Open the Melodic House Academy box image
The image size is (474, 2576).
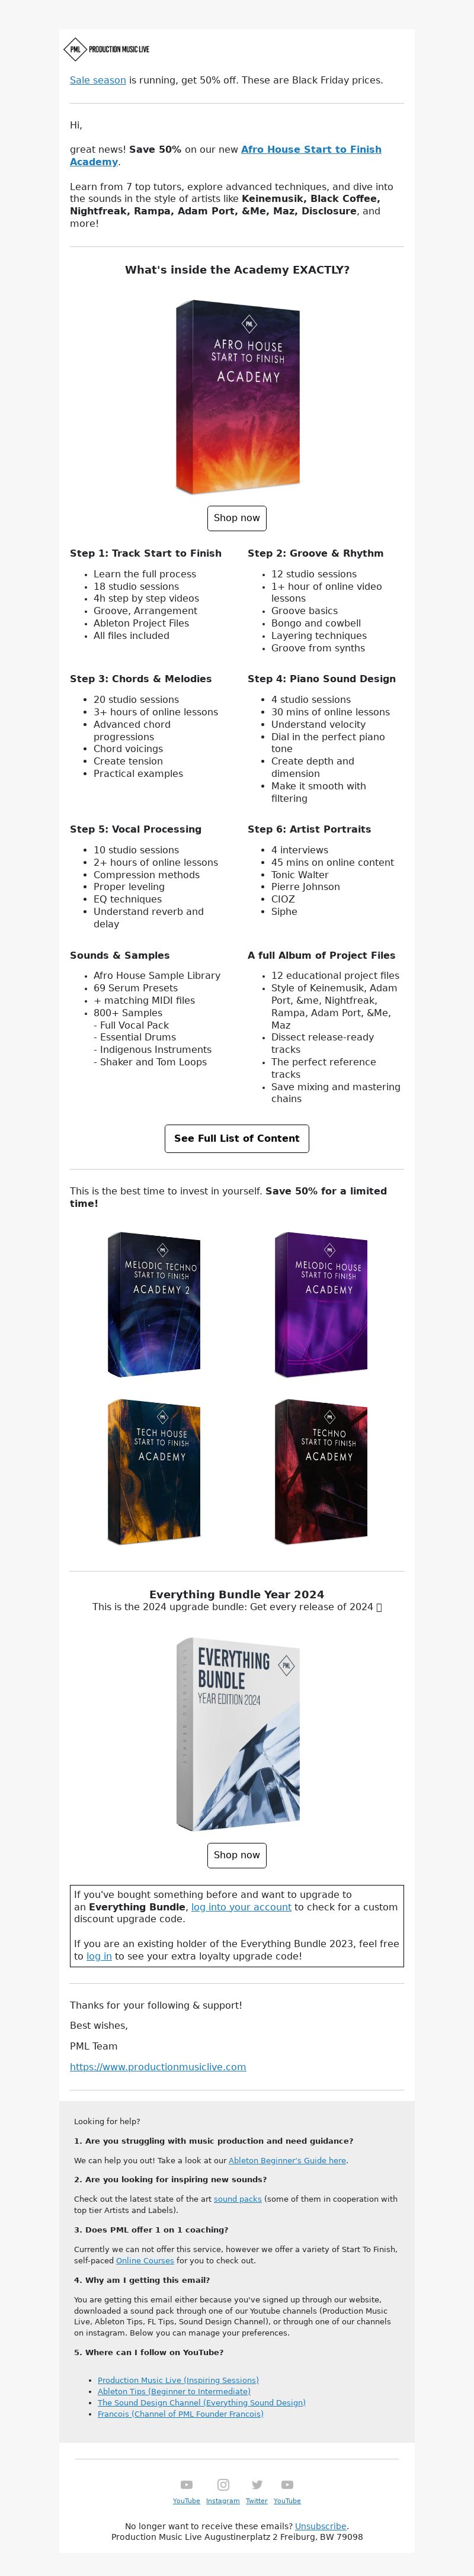[321, 1304]
